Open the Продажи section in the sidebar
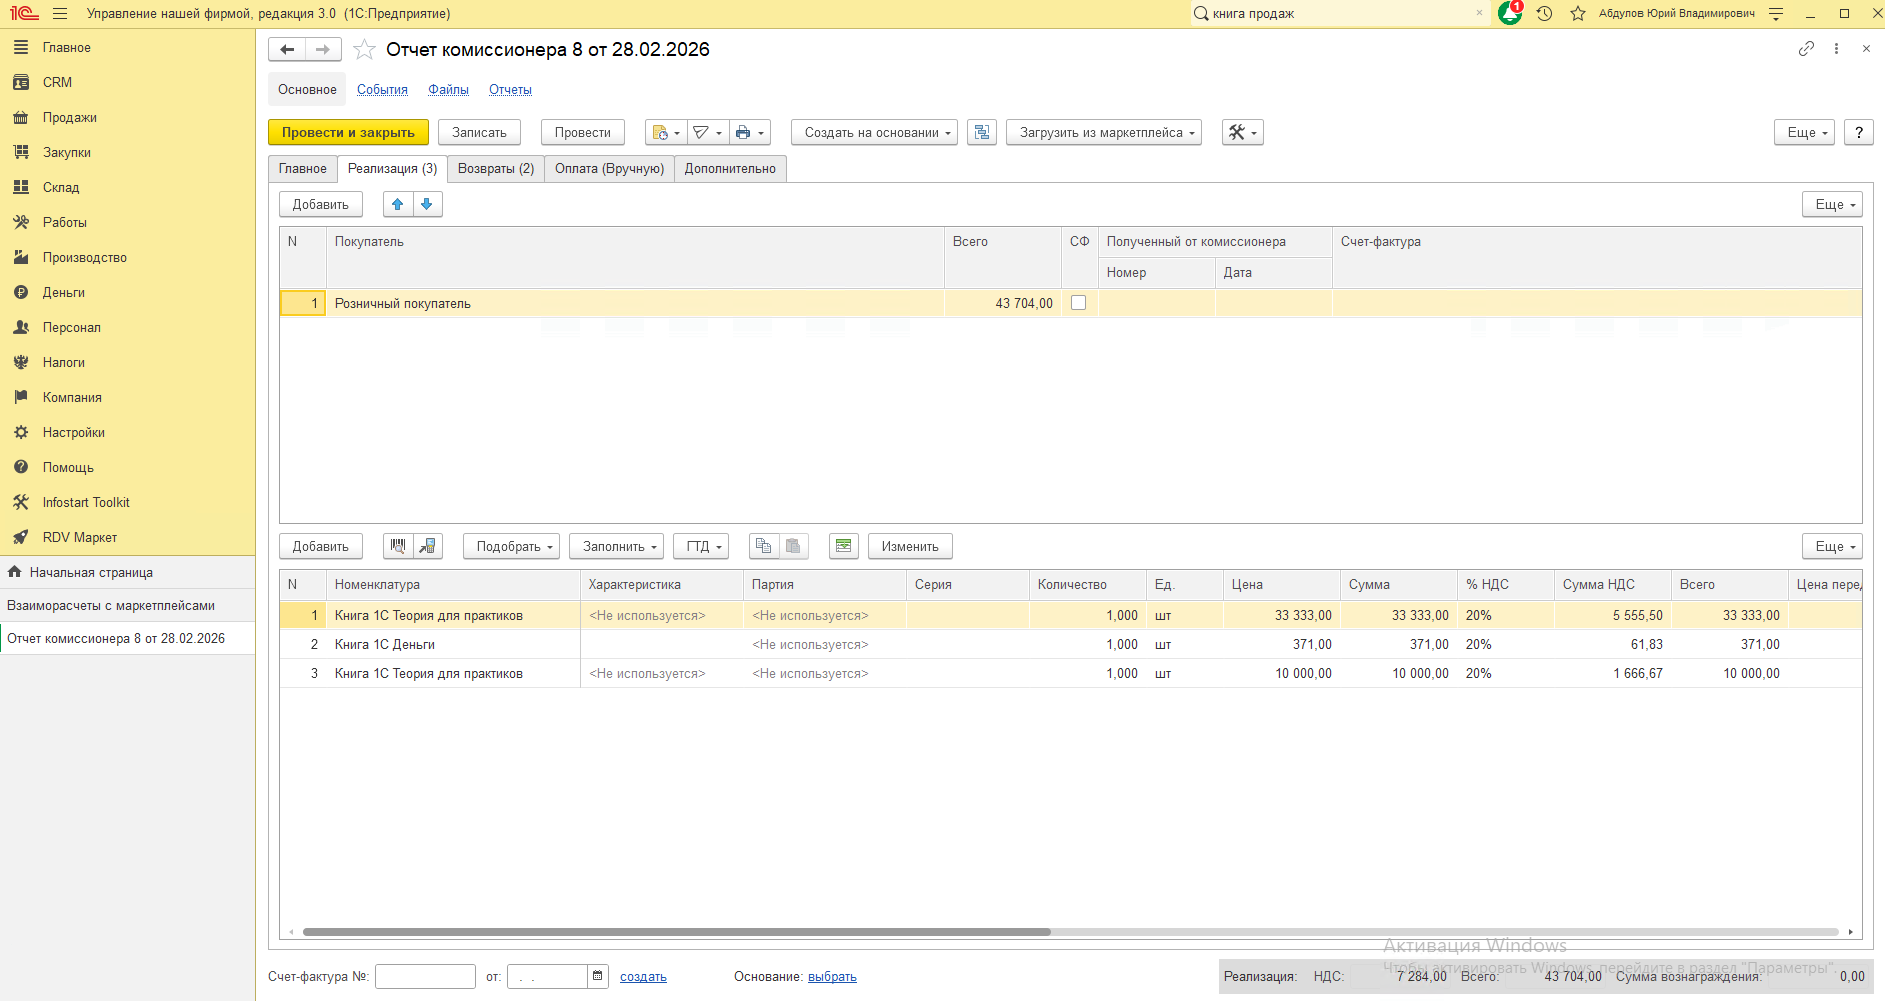The height and width of the screenshot is (1001, 1885). point(69,117)
